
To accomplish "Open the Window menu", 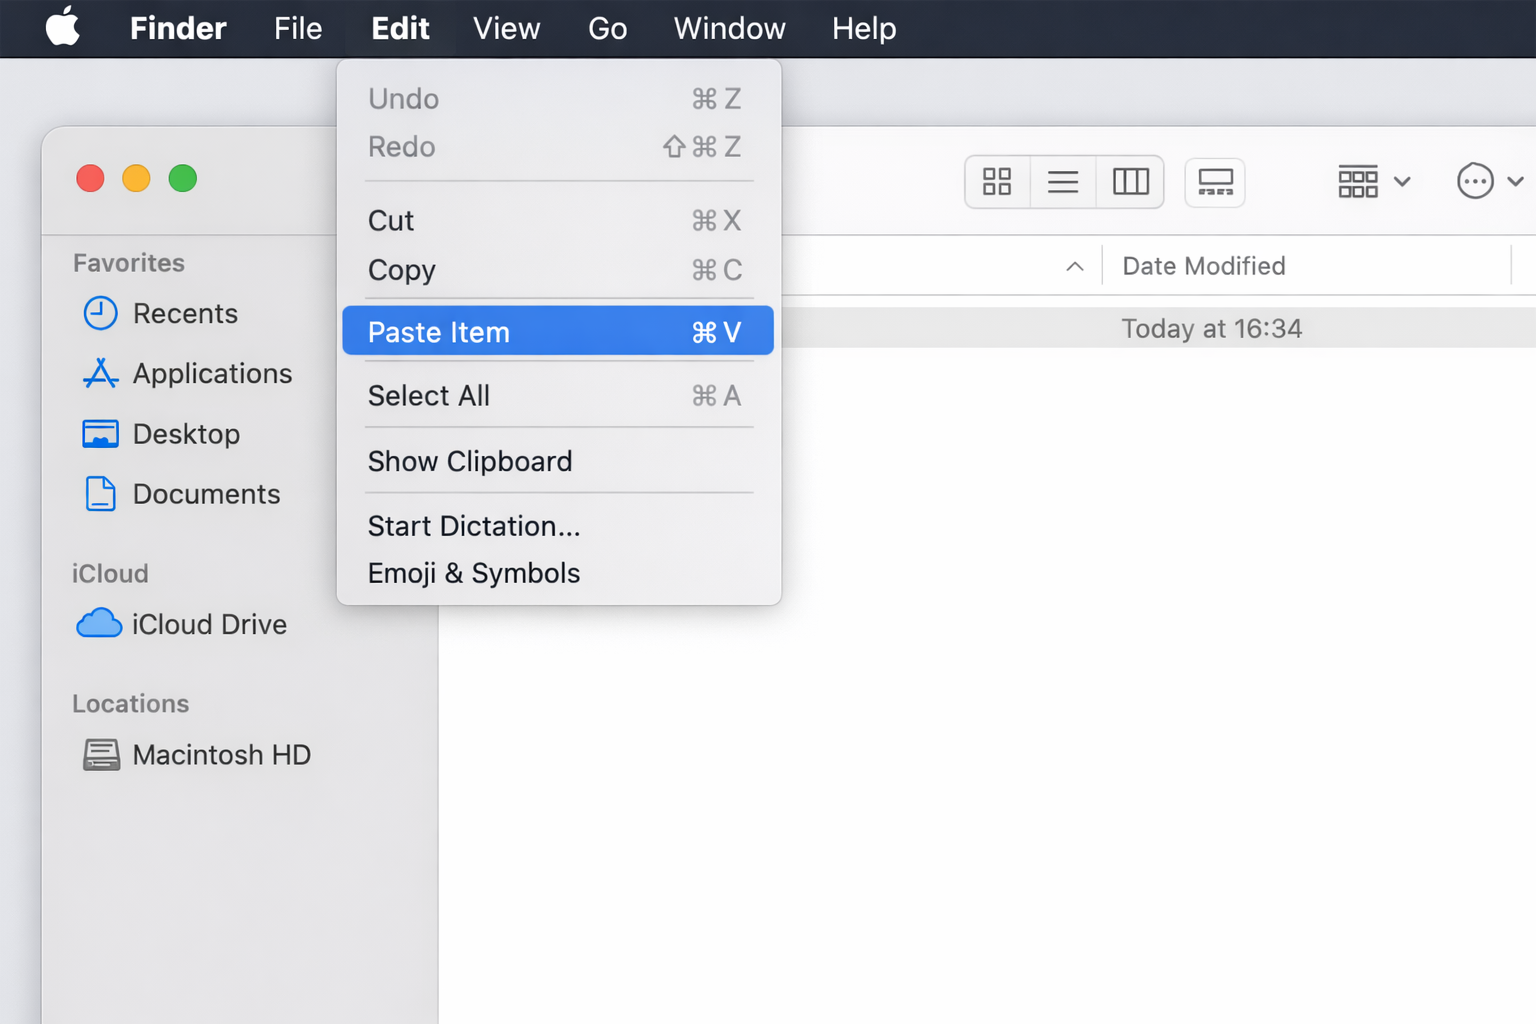I will [729, 28].
